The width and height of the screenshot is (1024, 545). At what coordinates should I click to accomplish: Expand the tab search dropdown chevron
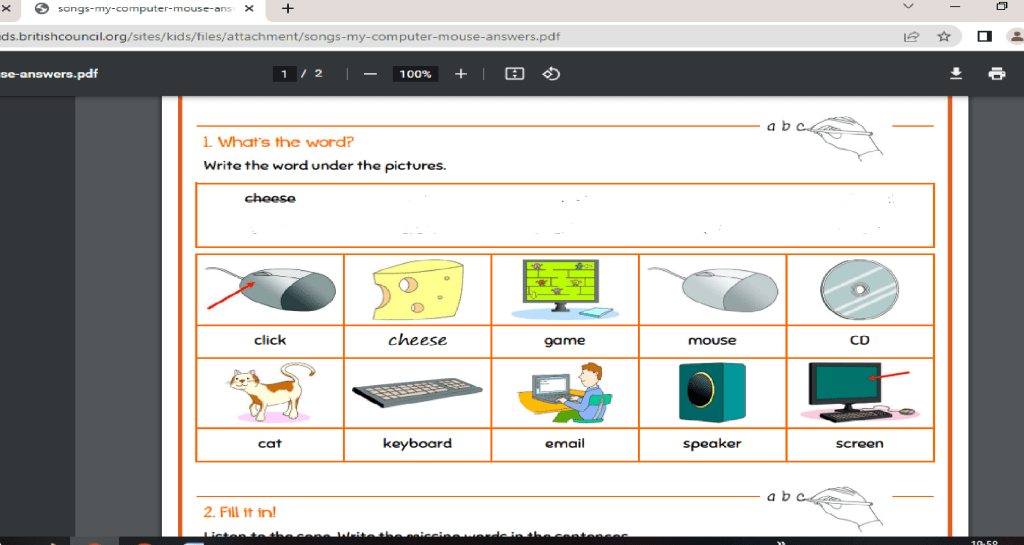(908, 8)
